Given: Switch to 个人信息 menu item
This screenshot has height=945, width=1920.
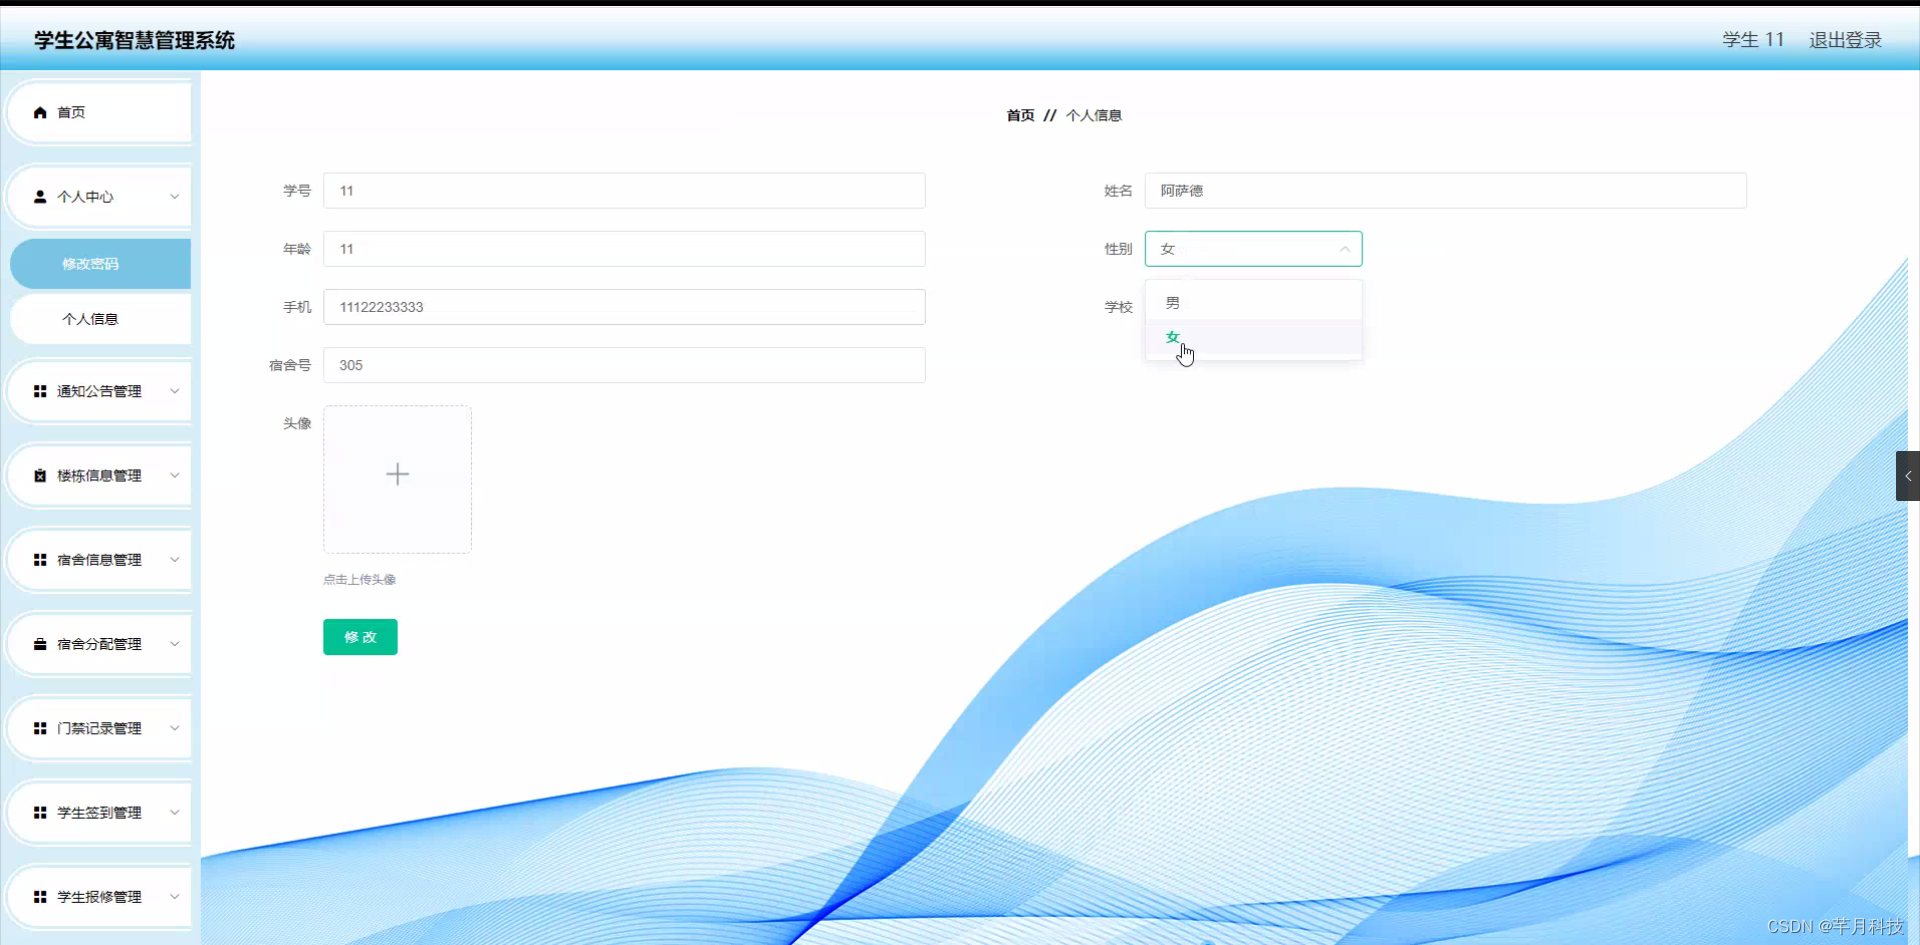Looking at the screenshot, I should point(90,318).
